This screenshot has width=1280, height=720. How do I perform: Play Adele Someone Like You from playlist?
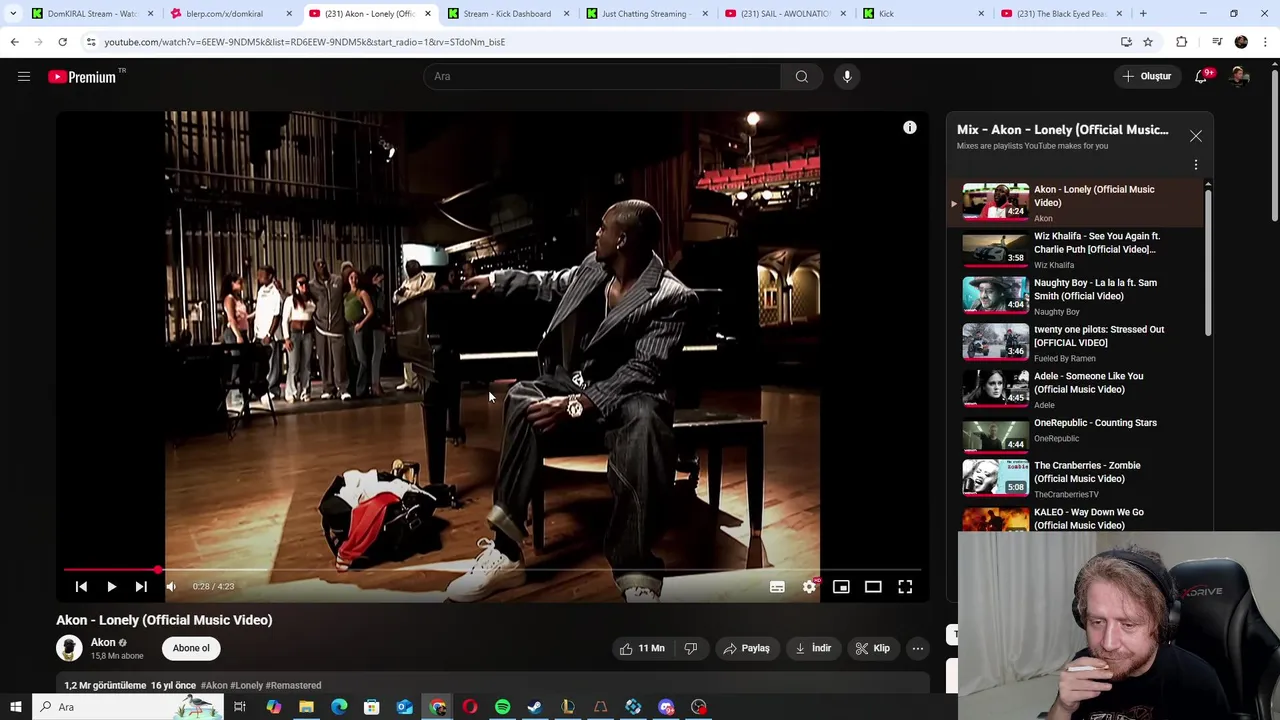1075,390
